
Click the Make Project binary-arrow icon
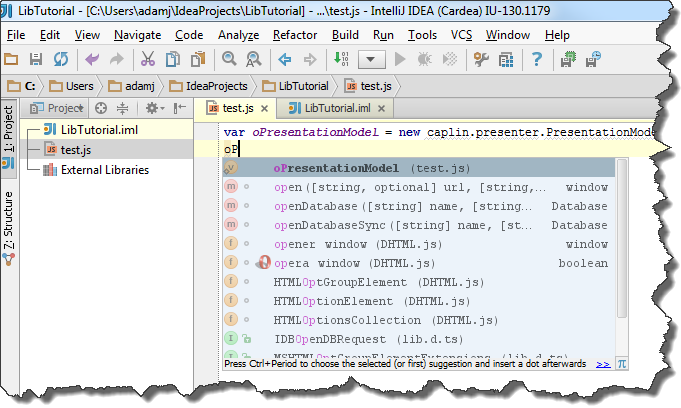pos(341,59)
